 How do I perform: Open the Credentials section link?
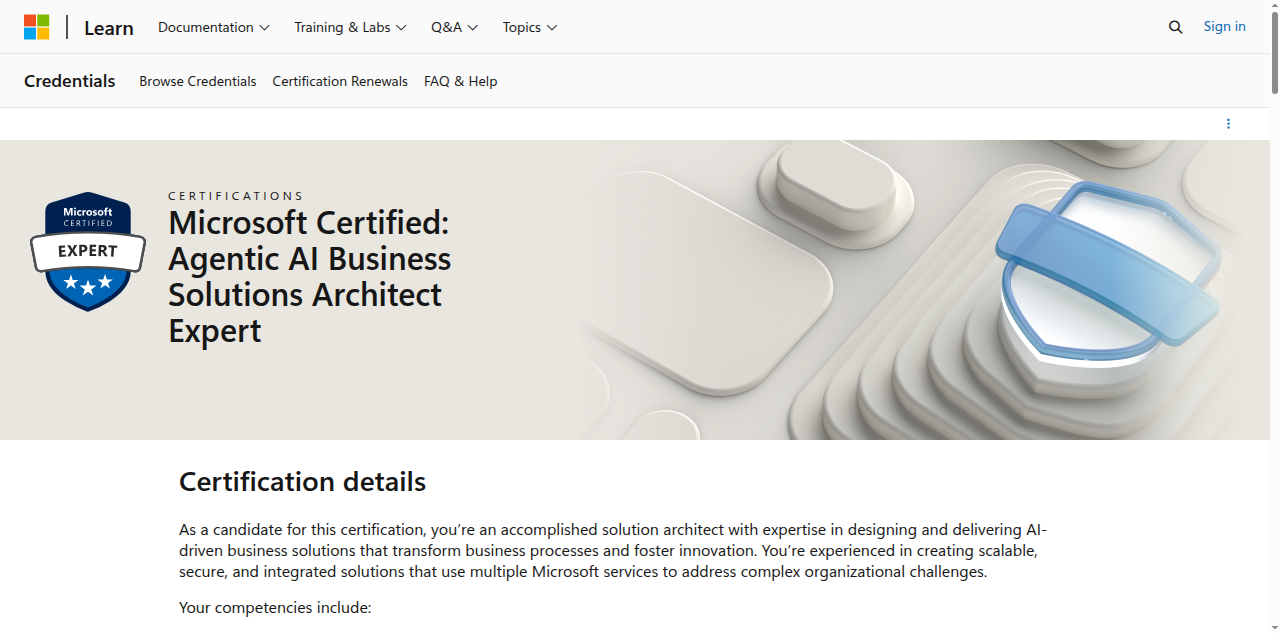(x=70, y=81)
